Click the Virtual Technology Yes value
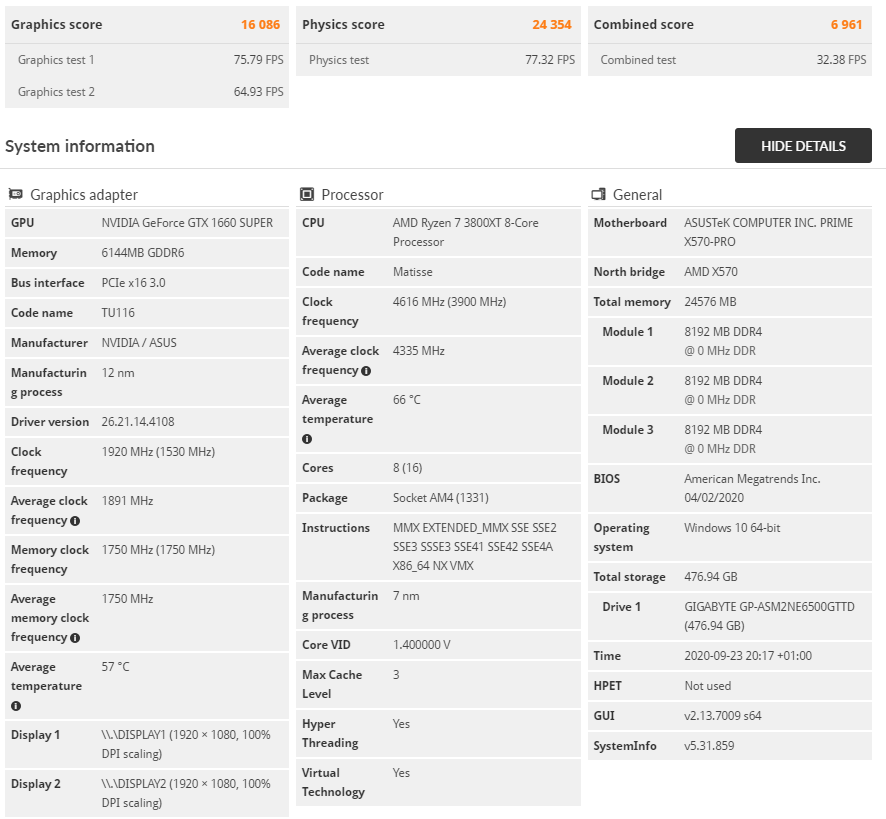Image resolution: width=886 pixels, height=819 pixels. click(x=401, y=773)
